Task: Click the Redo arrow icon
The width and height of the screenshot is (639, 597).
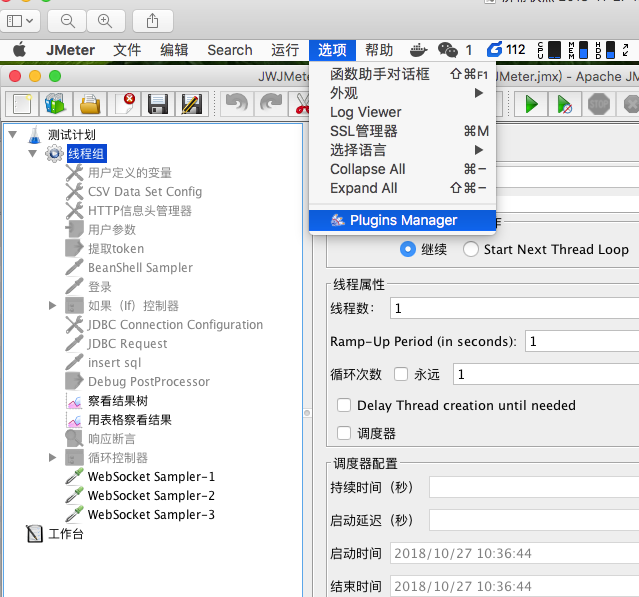Action: [x=271, y=104]
